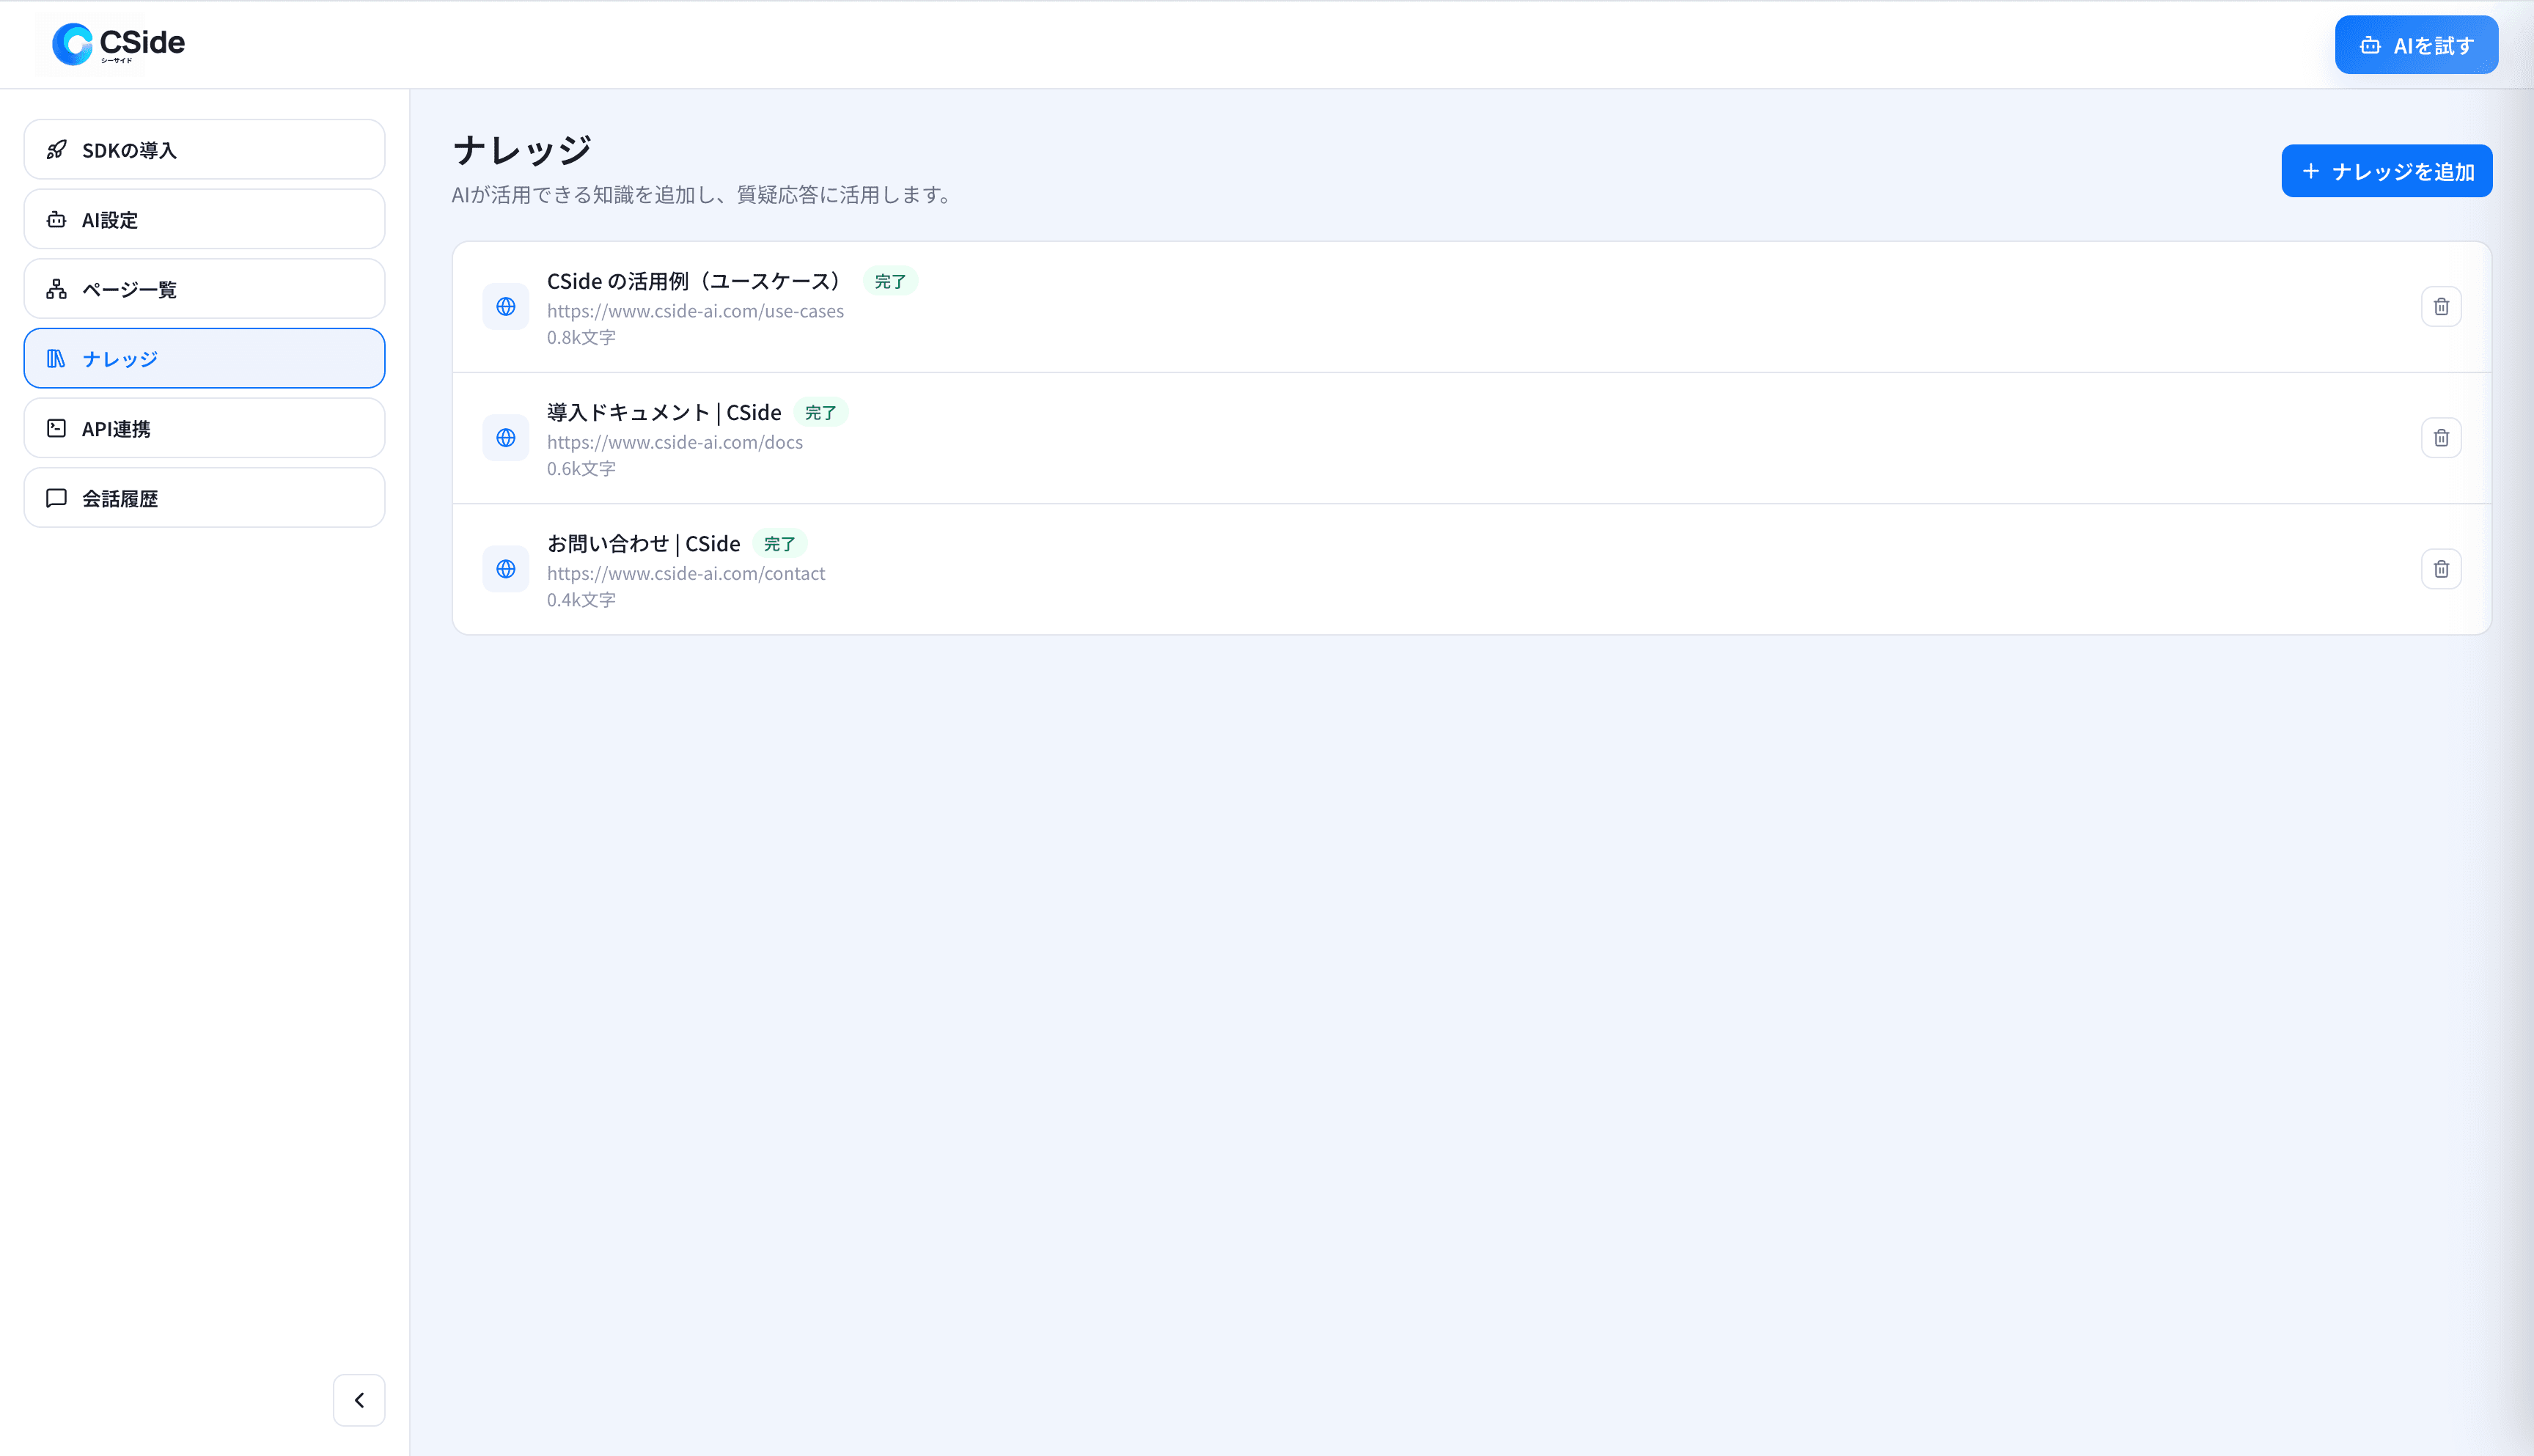2534x1456 pixels.
Task: Open the AI設定 menu item
Action: click(x=205, y=219)
